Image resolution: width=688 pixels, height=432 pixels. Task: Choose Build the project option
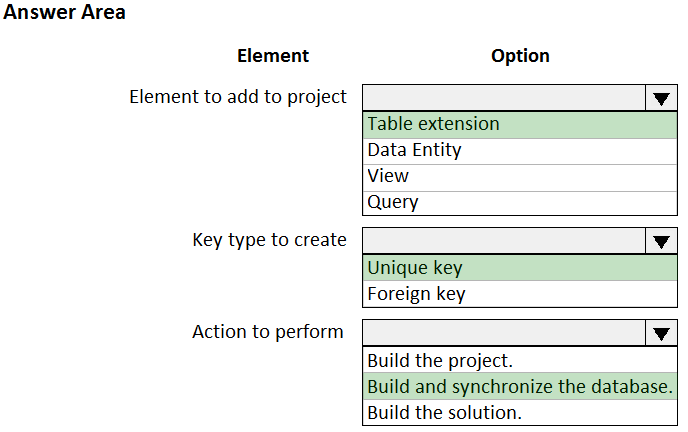pos(440,360)
